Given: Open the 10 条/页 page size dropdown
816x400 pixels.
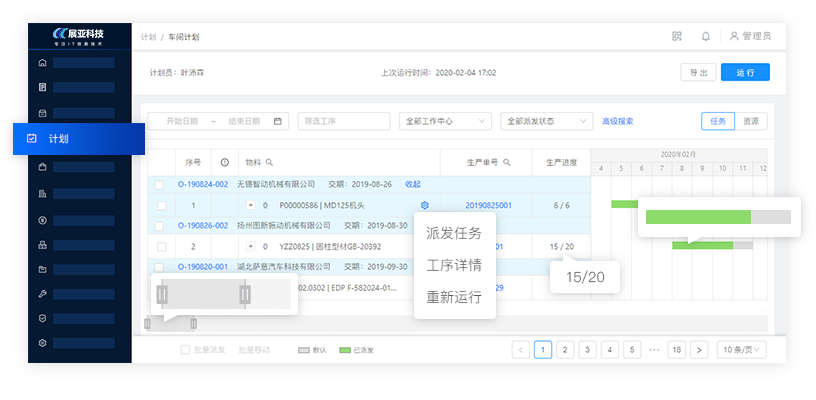Looking at the screenshot, I should 742,350.
